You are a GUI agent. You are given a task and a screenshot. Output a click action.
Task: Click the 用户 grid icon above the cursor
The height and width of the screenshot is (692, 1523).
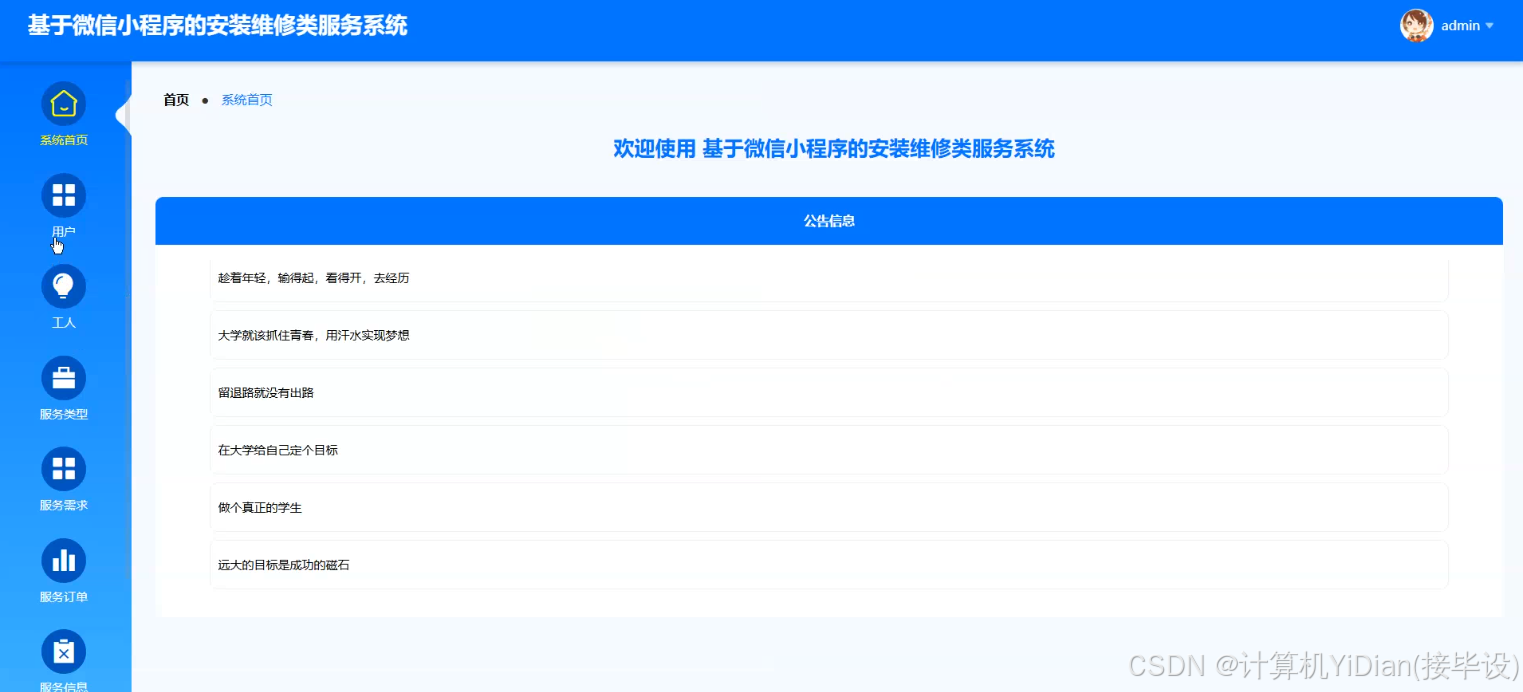click(63, 195)
